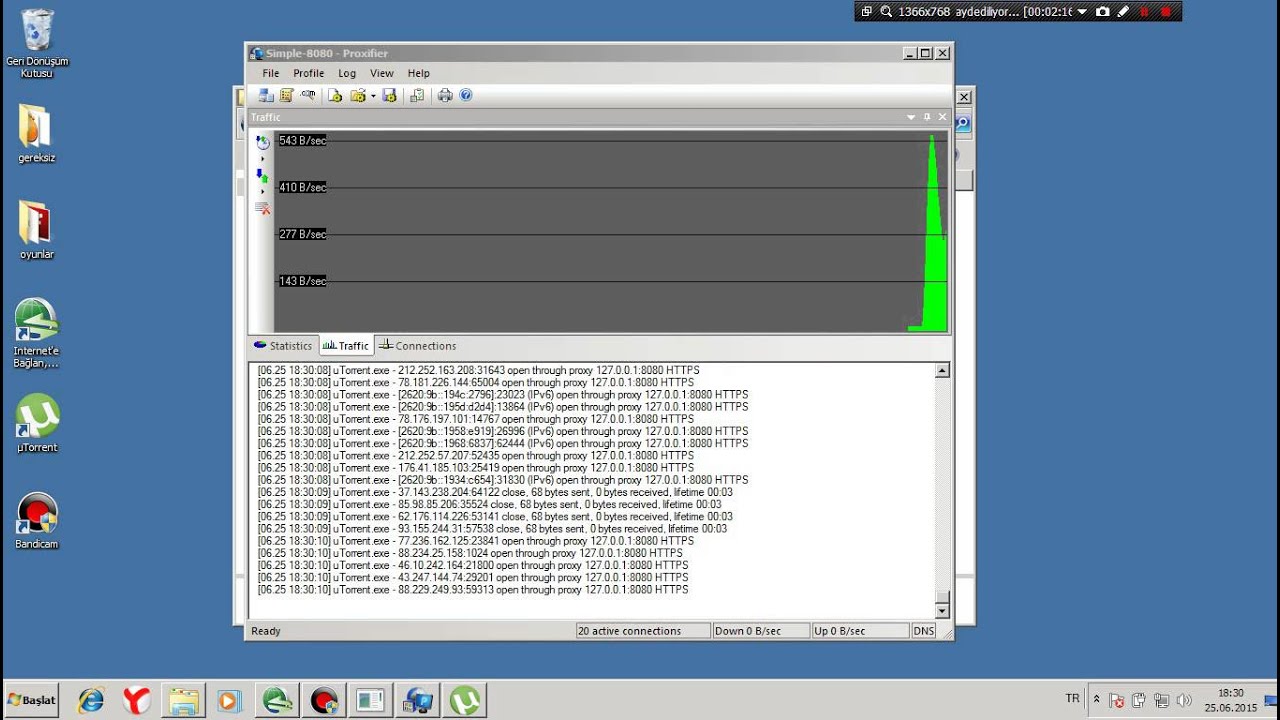The image size is (1280, 720).
Task: Select the gereksiz folder on the desktop
Action: click(36, 133)
